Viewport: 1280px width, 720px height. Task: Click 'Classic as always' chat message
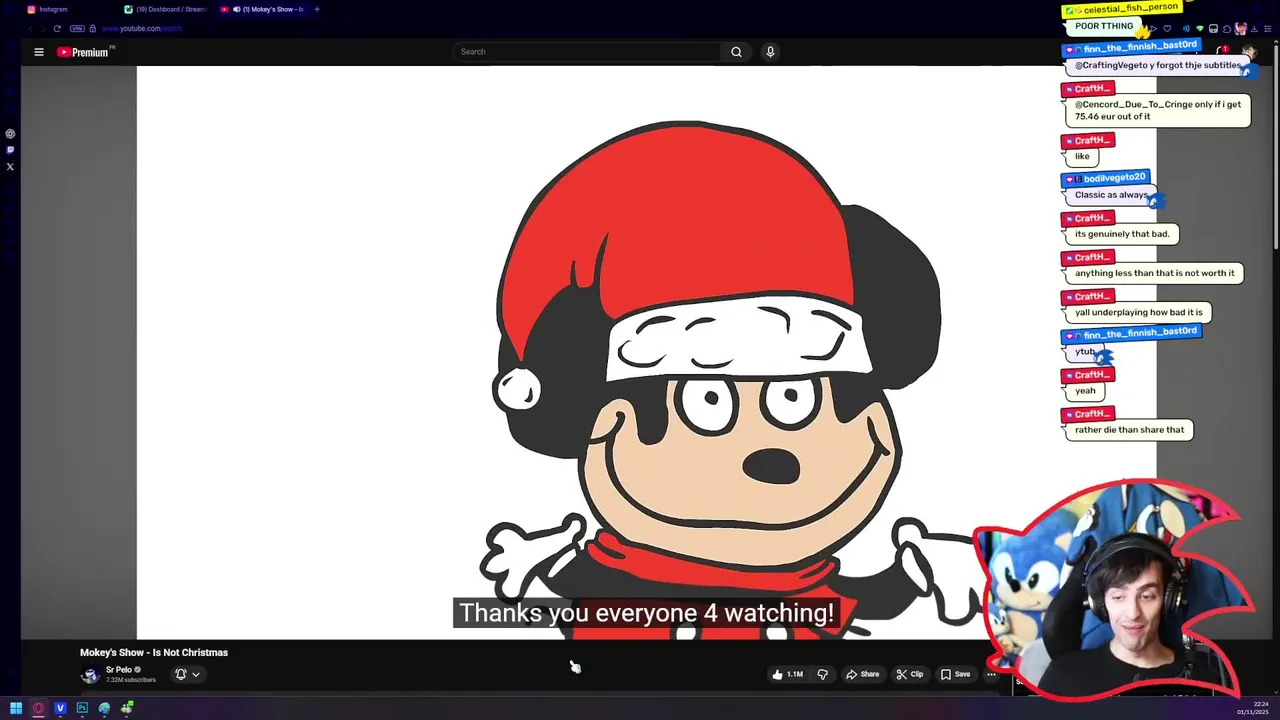tap(1111, 195)
